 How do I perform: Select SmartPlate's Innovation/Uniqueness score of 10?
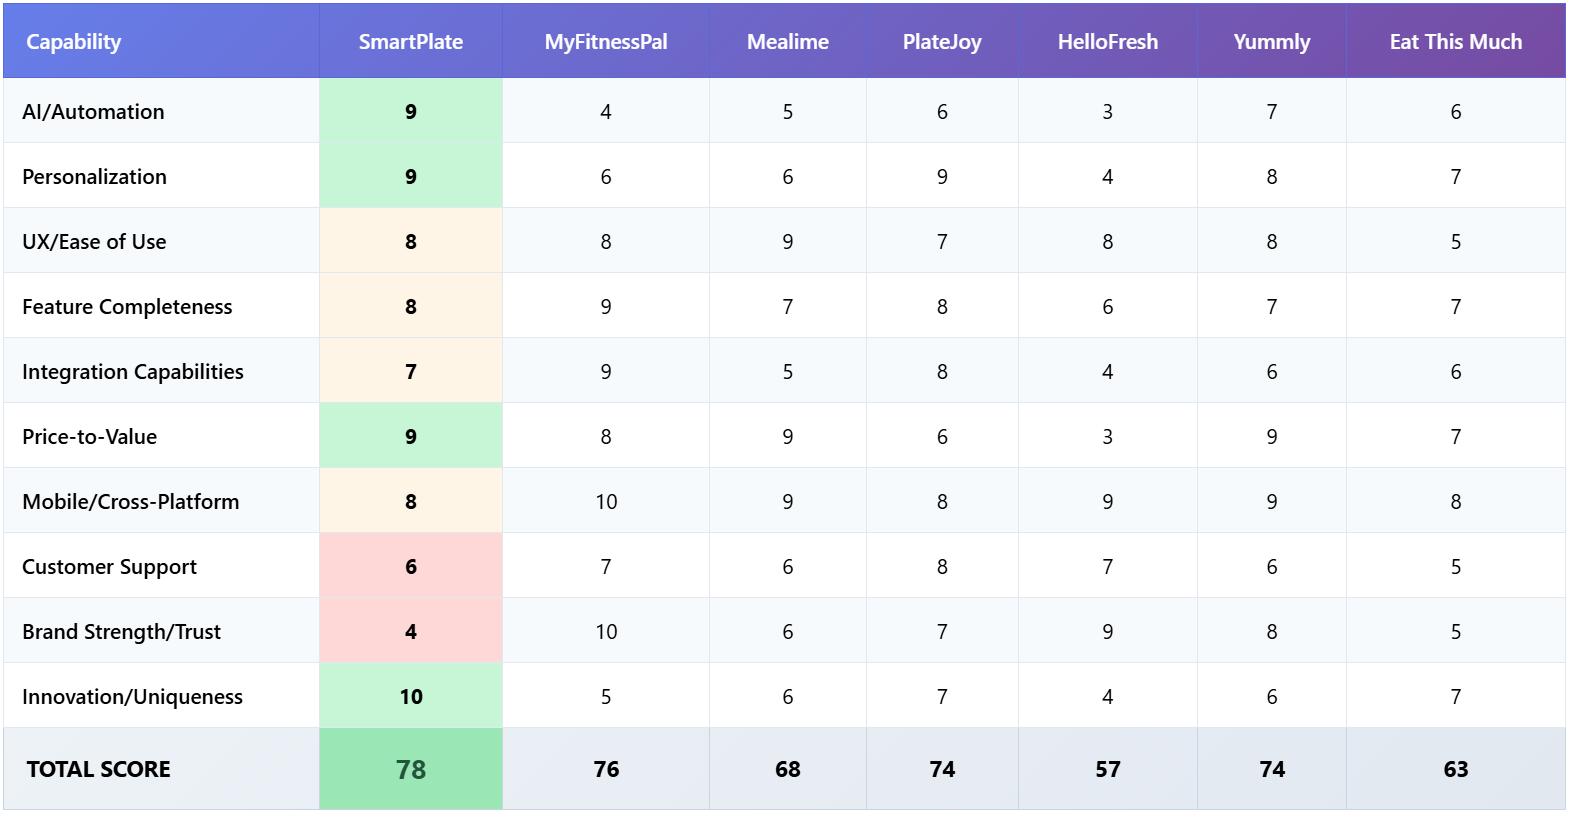pos(410,697)
